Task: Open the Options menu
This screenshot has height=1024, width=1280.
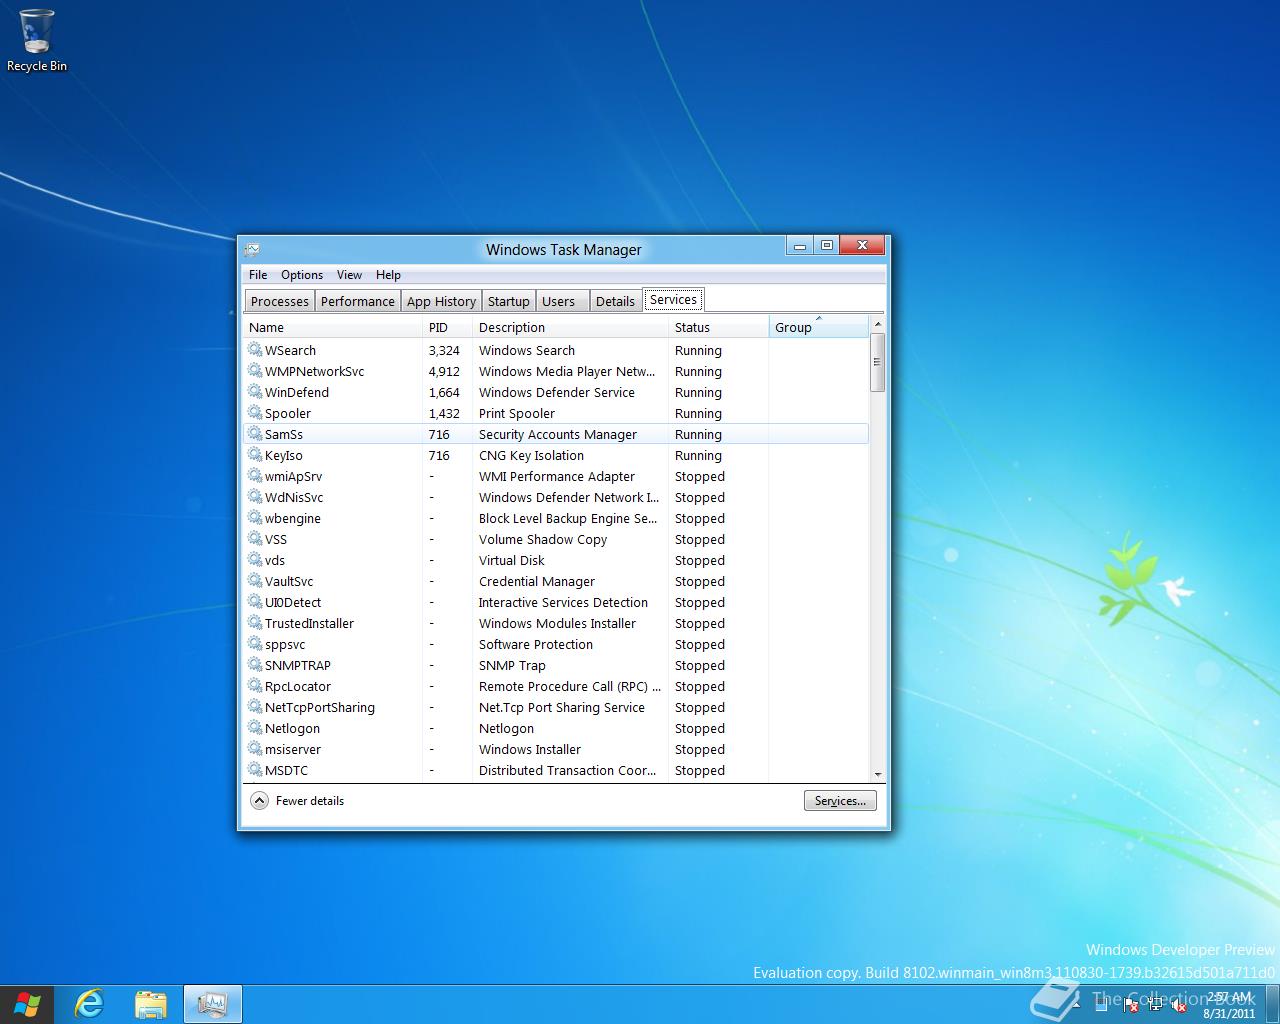Action: (x=302, y=275)
